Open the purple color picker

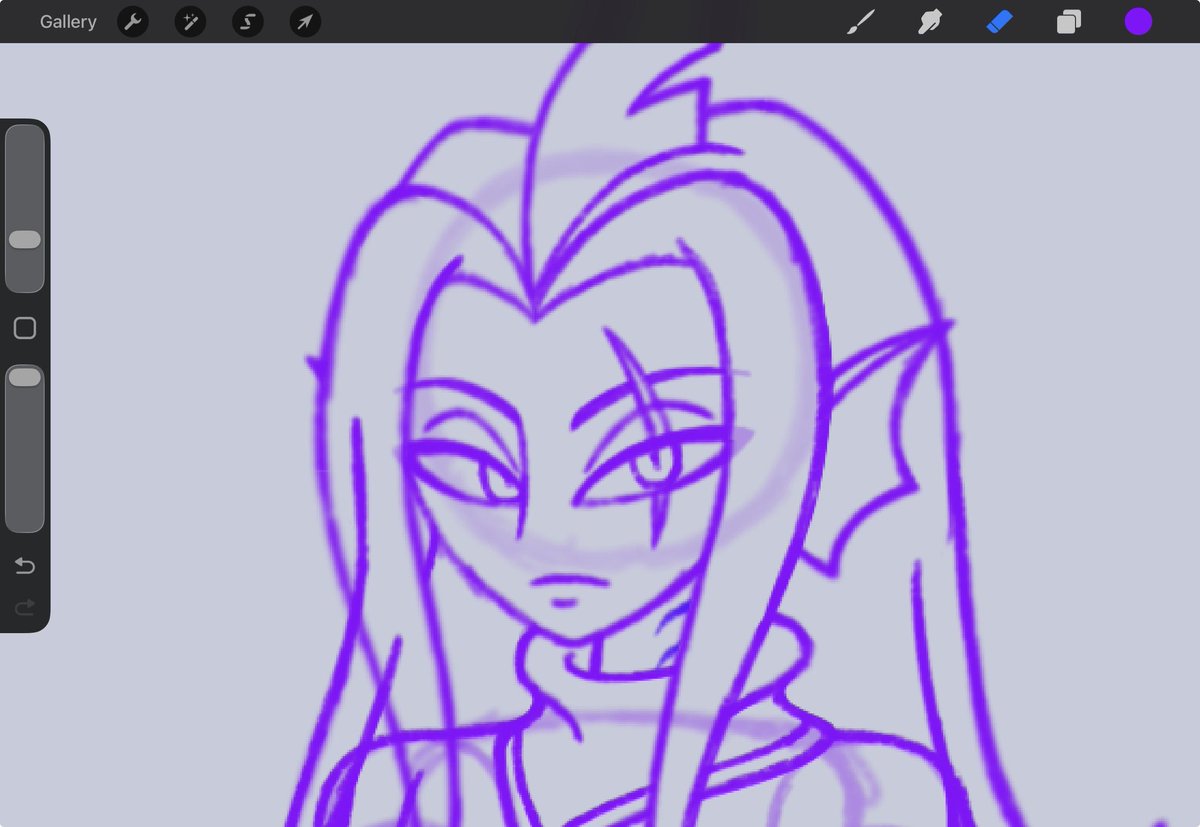click(x=1138, y=22)
